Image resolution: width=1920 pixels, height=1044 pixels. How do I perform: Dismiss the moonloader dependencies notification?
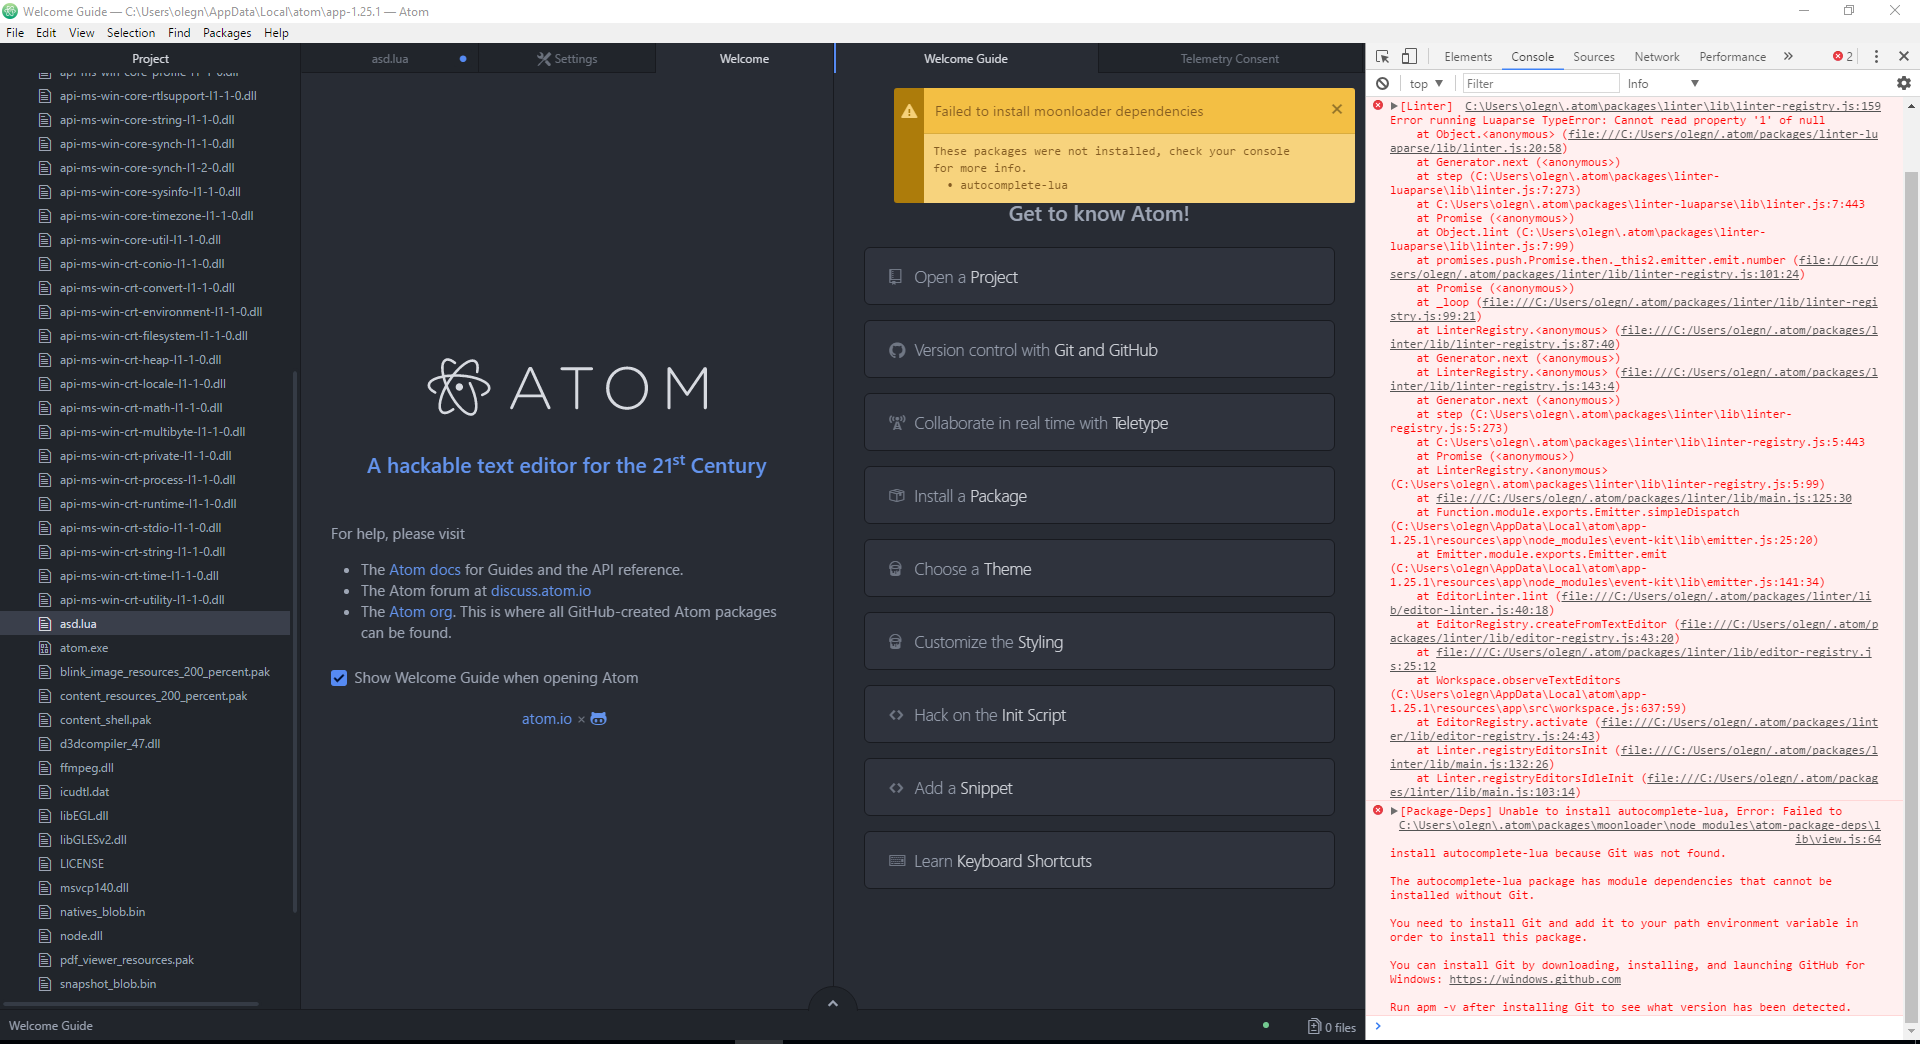[1337, 109]
